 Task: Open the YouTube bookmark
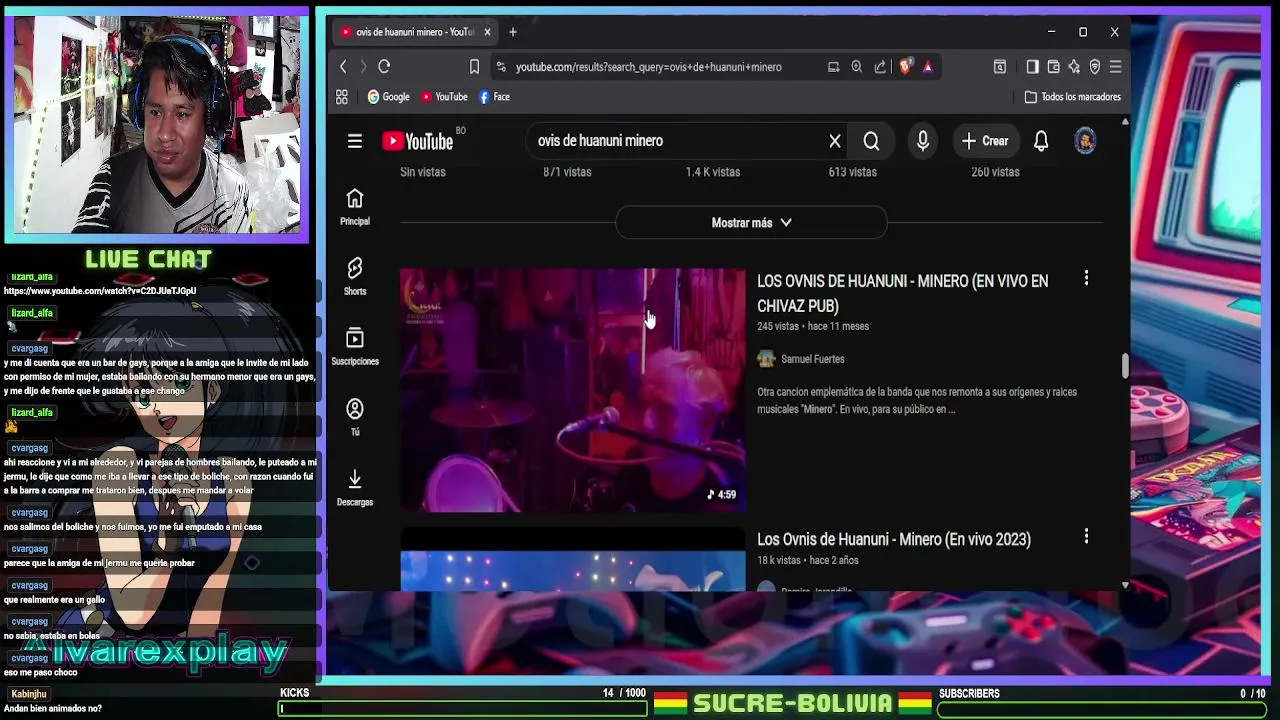pyautogui.click(x=444, y=97)
